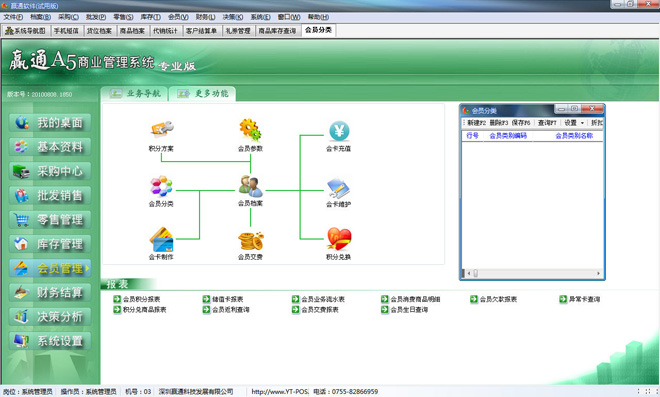Click the 行号 column header
This screenshot has height=397, width=660.
click(473, 136)
